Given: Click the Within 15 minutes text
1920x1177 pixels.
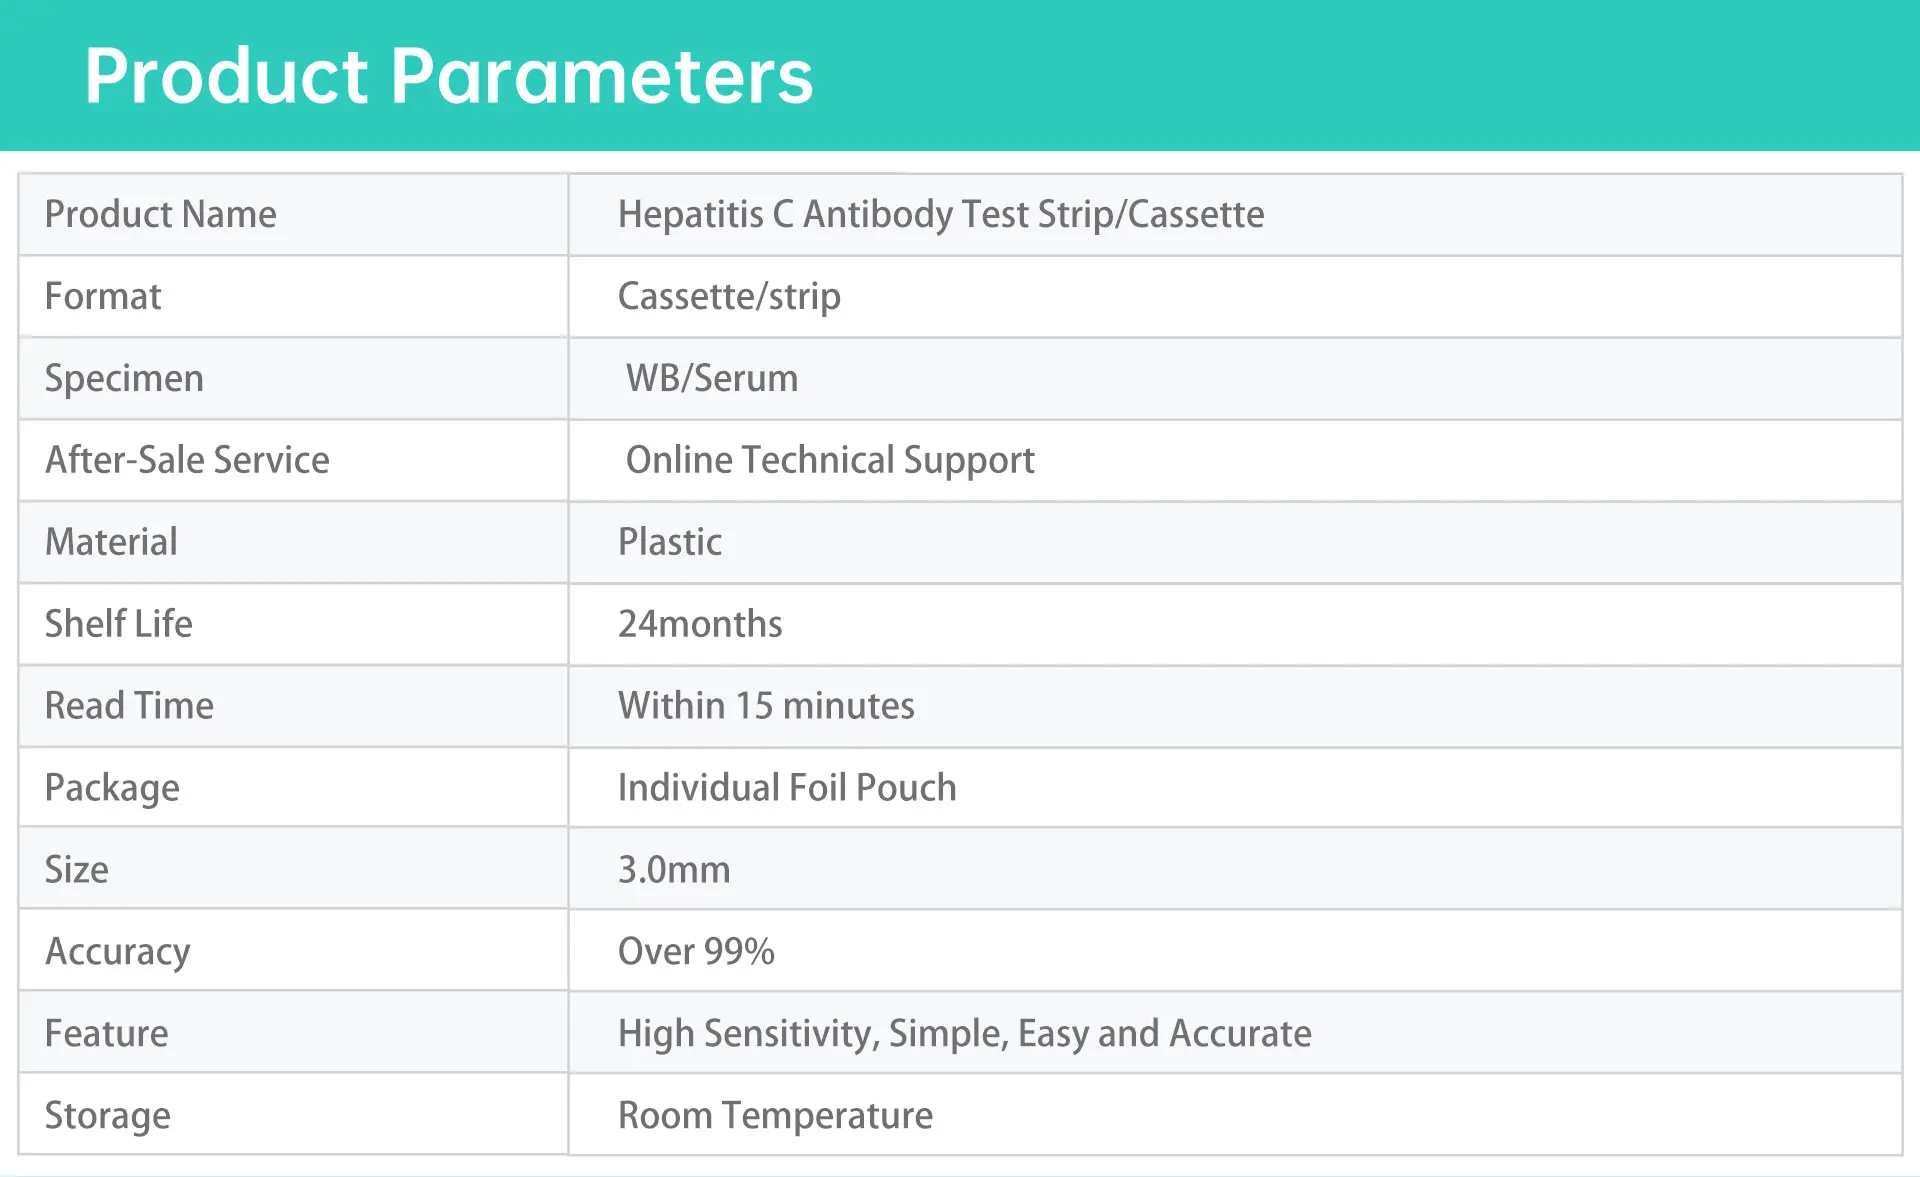Looking at the screenshot, I should [x=766, y=706].
